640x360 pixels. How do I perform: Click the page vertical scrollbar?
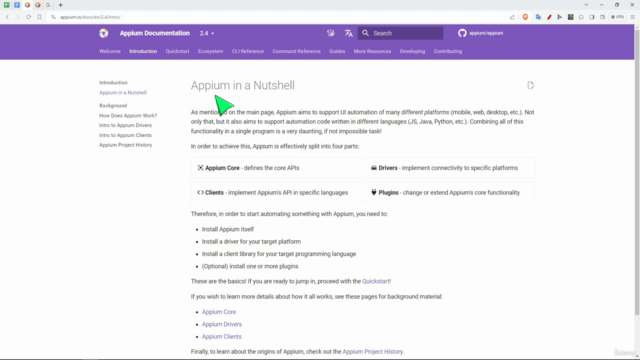[x=637, y=171]
